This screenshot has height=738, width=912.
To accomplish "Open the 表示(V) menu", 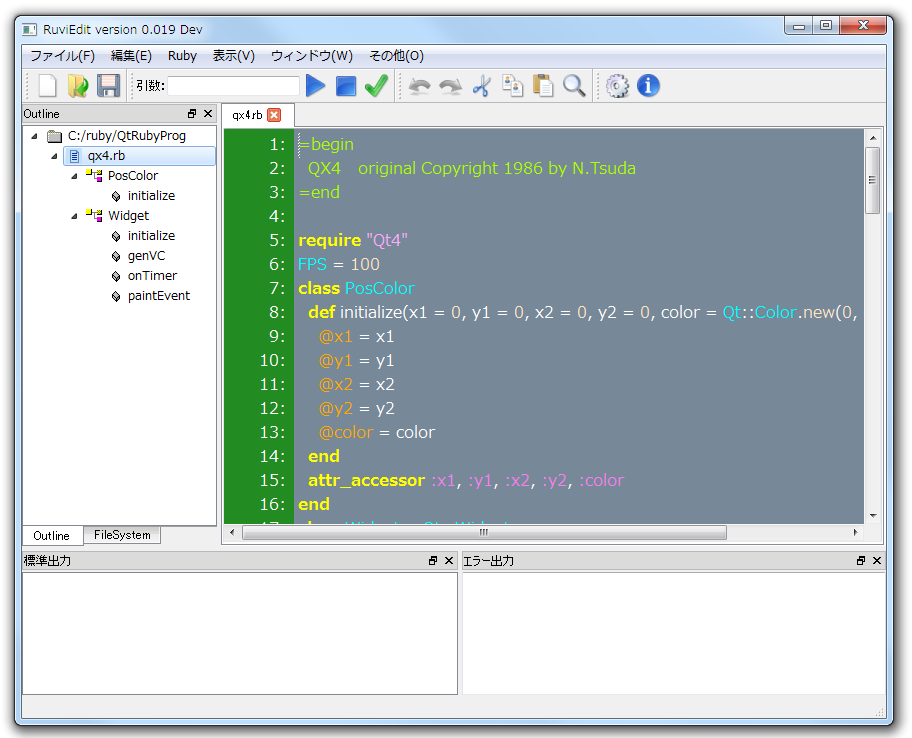I will coord(233,56).
